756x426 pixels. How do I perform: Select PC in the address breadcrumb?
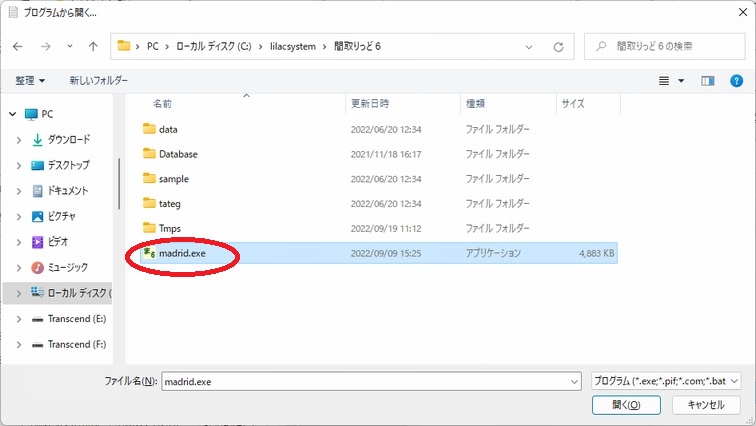tap(152, 46)
